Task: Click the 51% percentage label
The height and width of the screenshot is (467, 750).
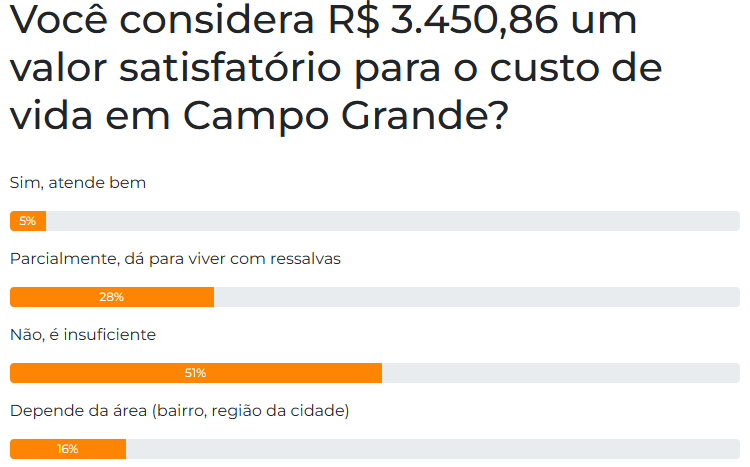Action: (x=195, y=373)
